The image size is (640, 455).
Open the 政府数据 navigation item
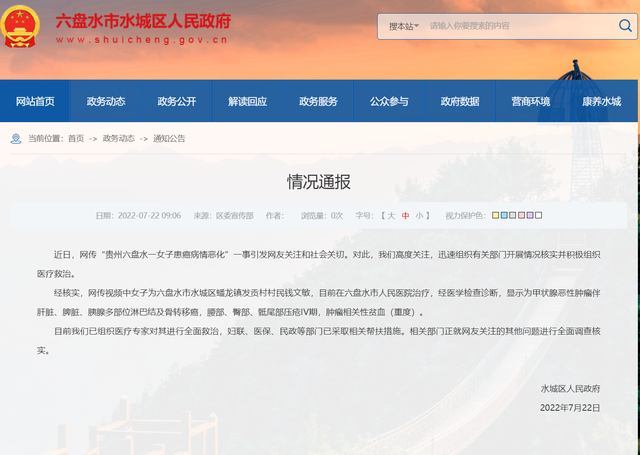[460, 102]
